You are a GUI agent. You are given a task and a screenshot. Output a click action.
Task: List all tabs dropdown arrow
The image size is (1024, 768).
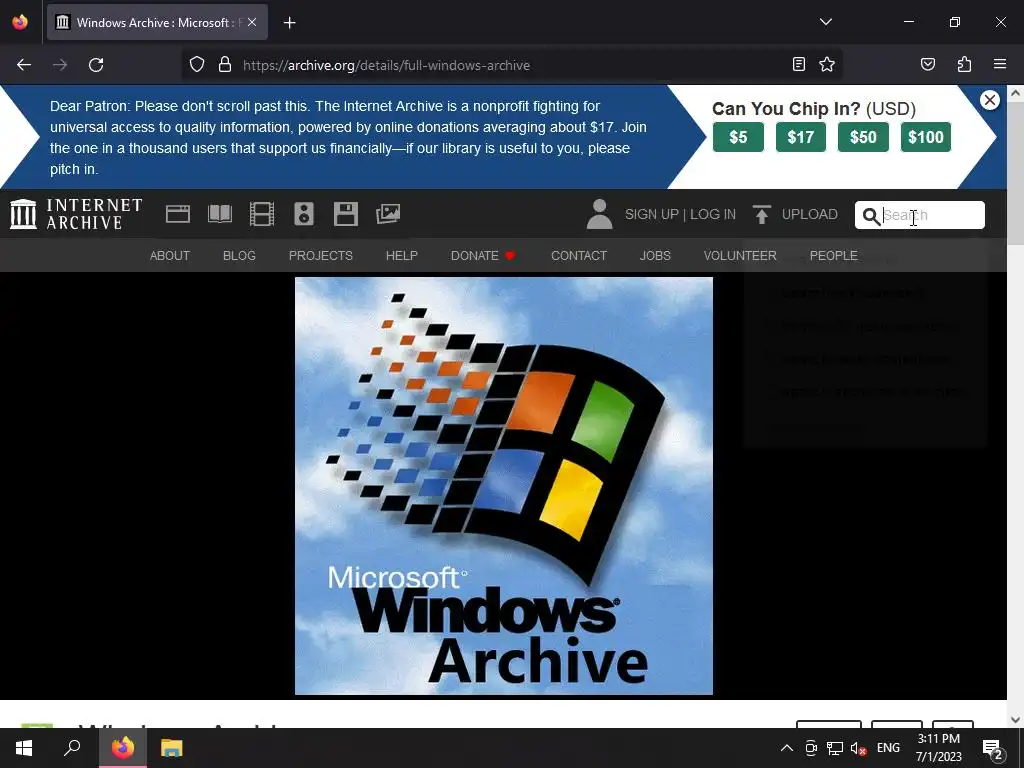tap(826, 22)
